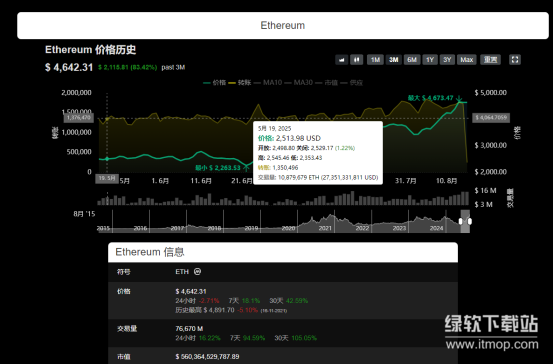This screenshot has height=364, width=553.
Task: Click the 19. 5月 crosshair date label
Action: (107, 178)
